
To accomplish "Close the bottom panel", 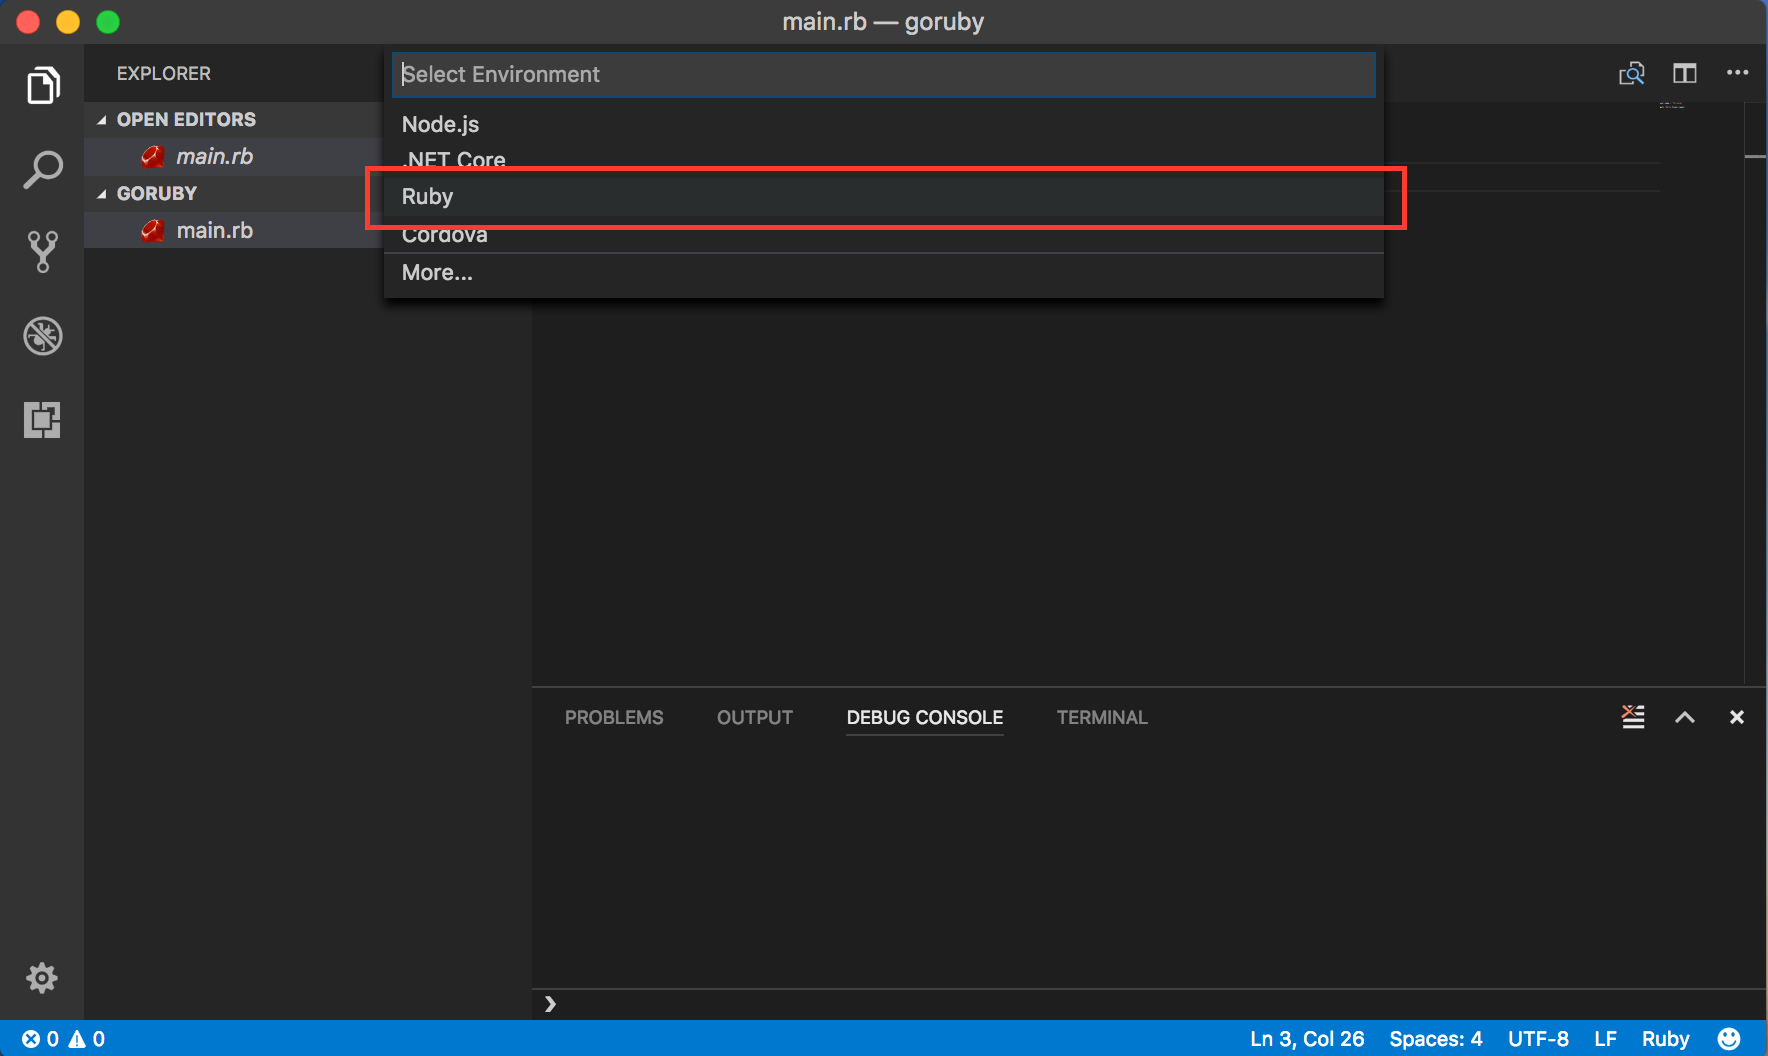I will point(1737,717).
